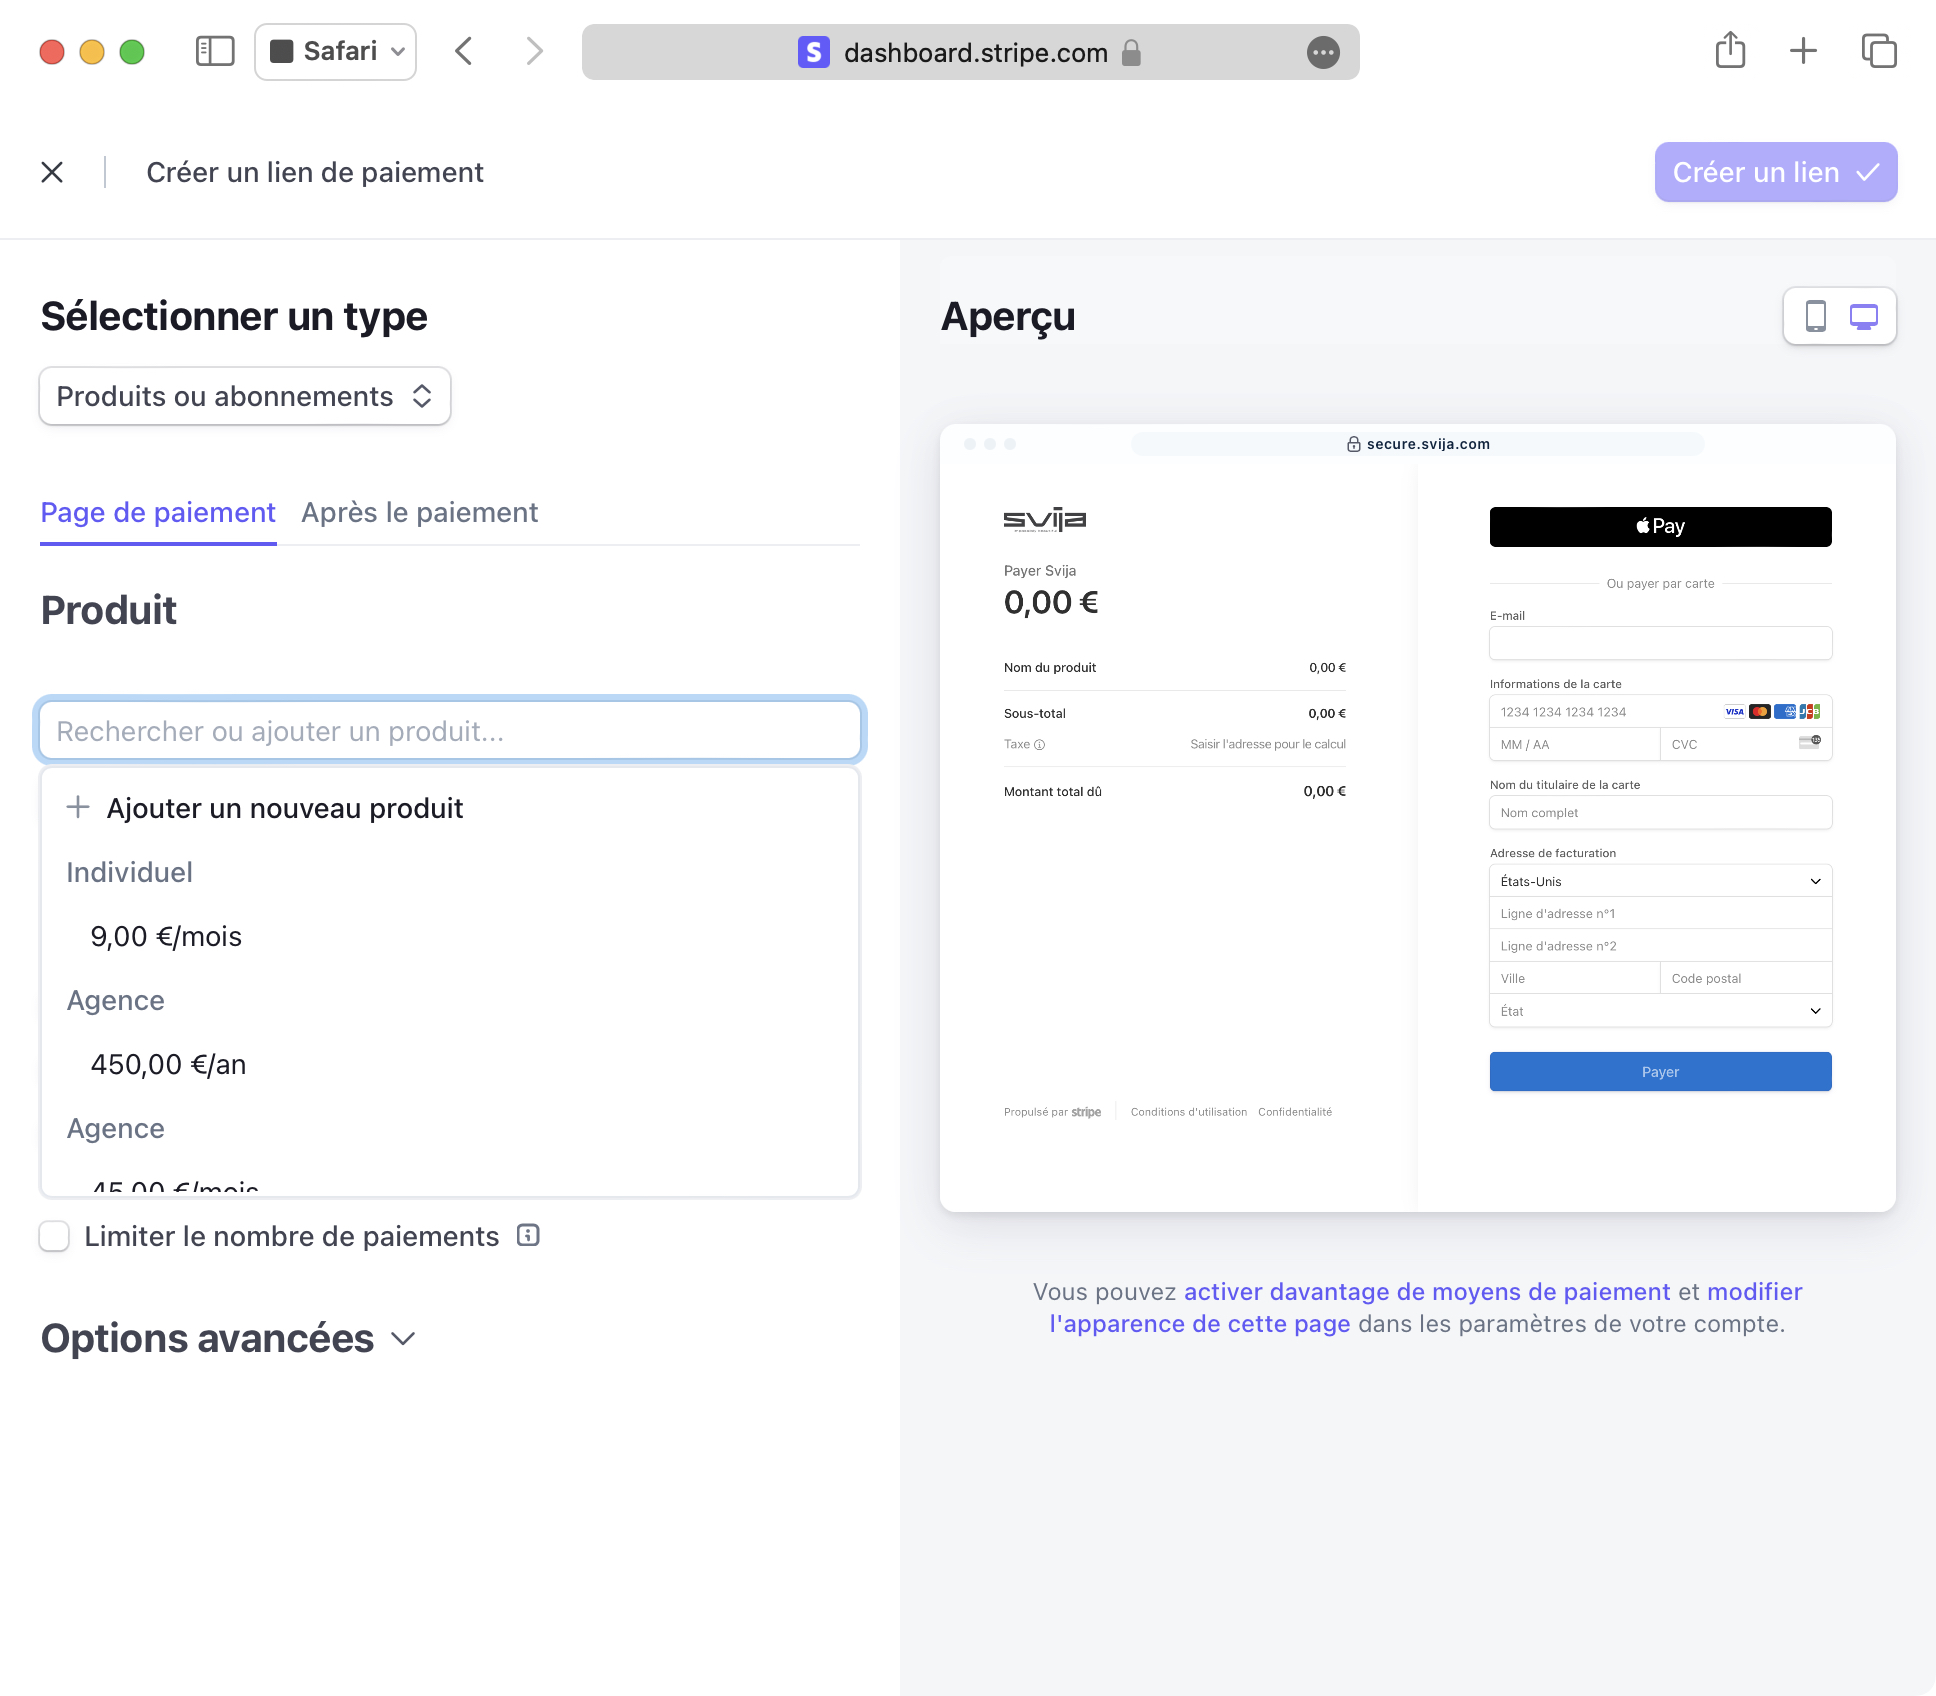Click the Rechercher ou ajouter un produit field
The height and width of the screenshot is (1696, 1936).
pos(450,731)
